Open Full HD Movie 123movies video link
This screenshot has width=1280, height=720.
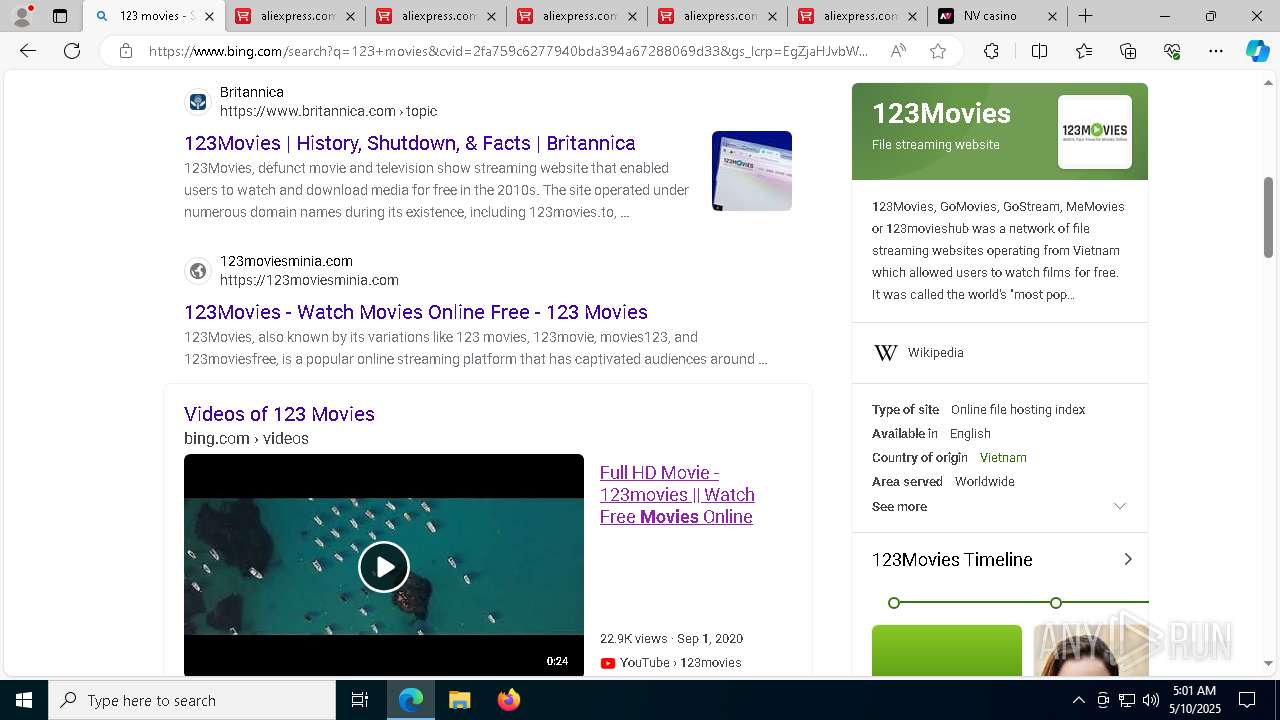click(x=677, y=495)
